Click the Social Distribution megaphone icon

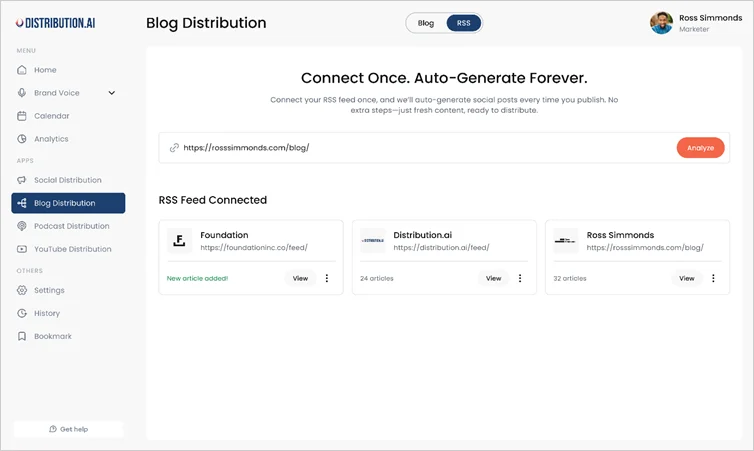tap(22, 180)
